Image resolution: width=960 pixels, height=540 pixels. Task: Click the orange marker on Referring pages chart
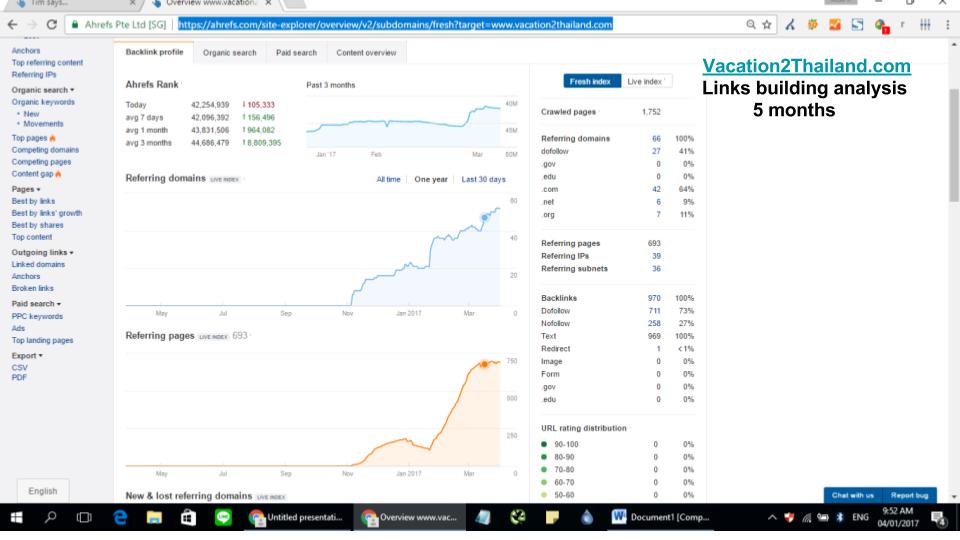tap(484, 364)
